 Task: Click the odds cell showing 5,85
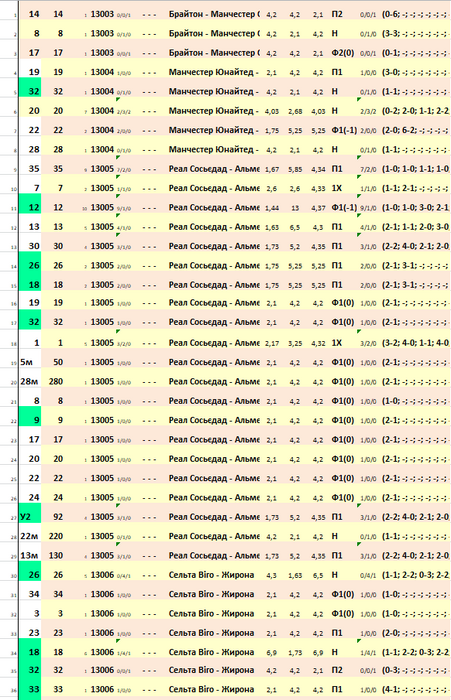pyautogui.click(x=295, y=169)
